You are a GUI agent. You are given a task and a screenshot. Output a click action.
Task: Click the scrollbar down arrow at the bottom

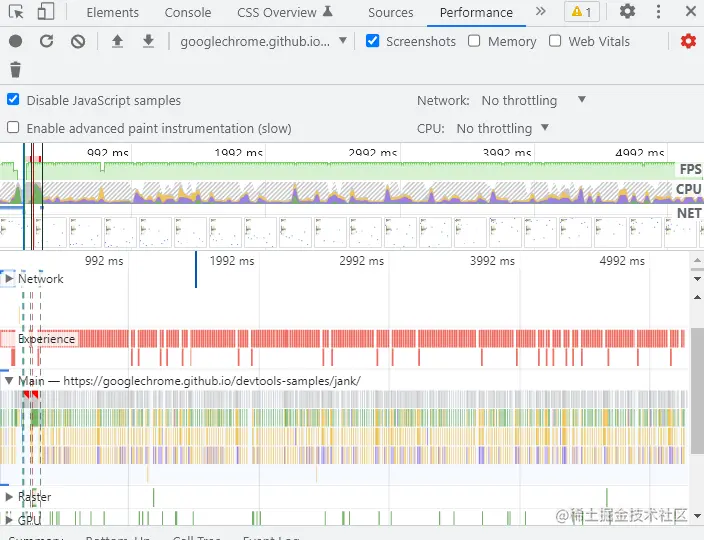(x=697, y=516)
